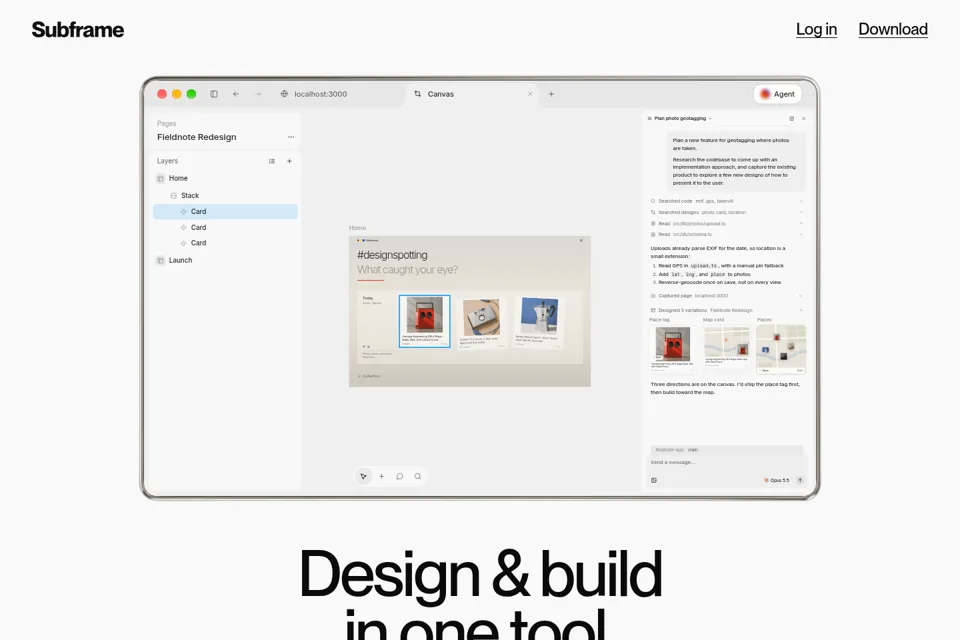The image size is (960, 640).
Task: Open the Map card design variation thumbnail
Action: point(726,348)
